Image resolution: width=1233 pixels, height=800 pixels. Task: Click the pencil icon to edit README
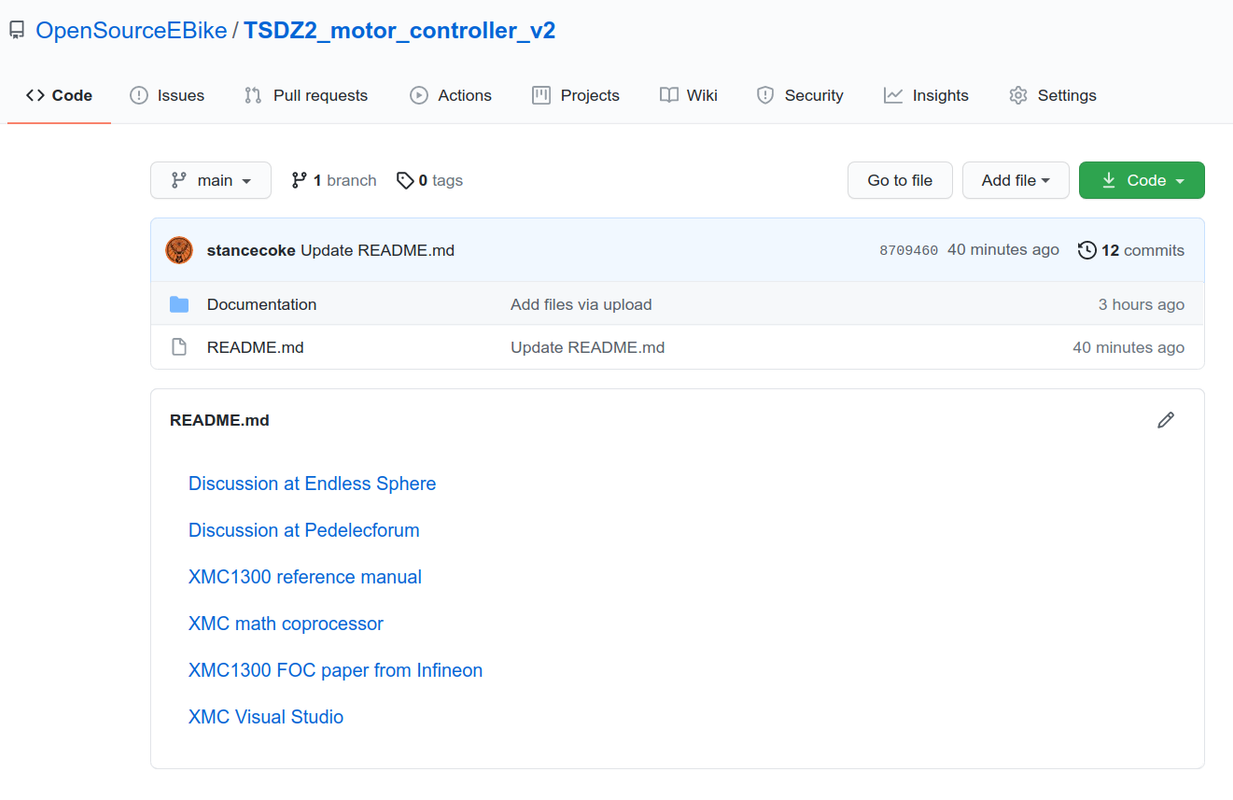(x=1166, y=420)
